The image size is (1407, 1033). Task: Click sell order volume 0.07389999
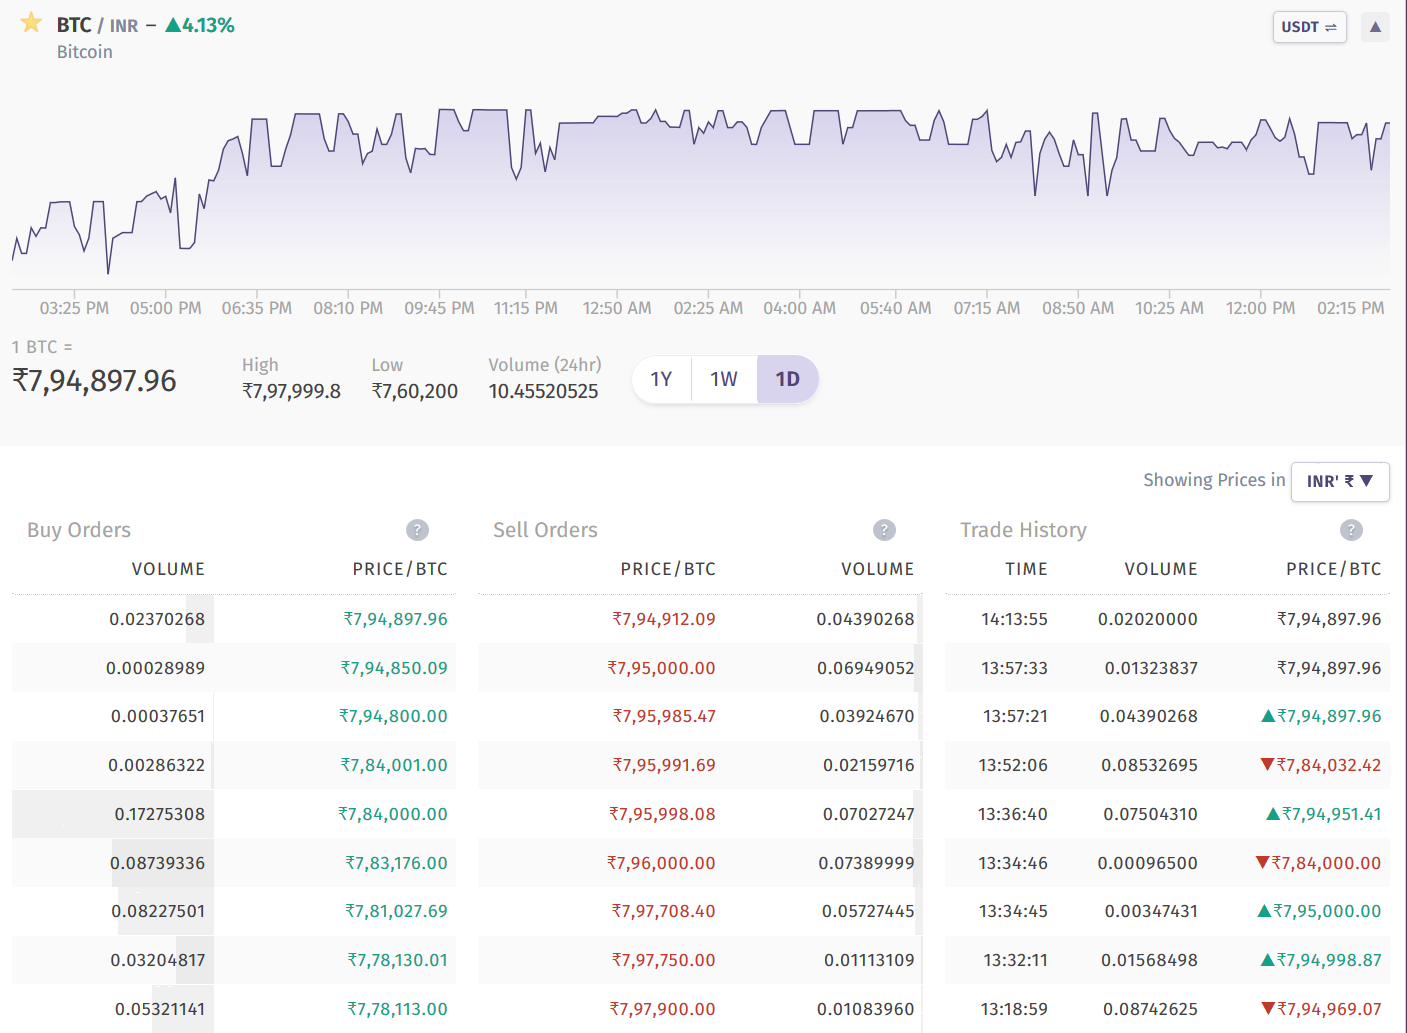867,863
